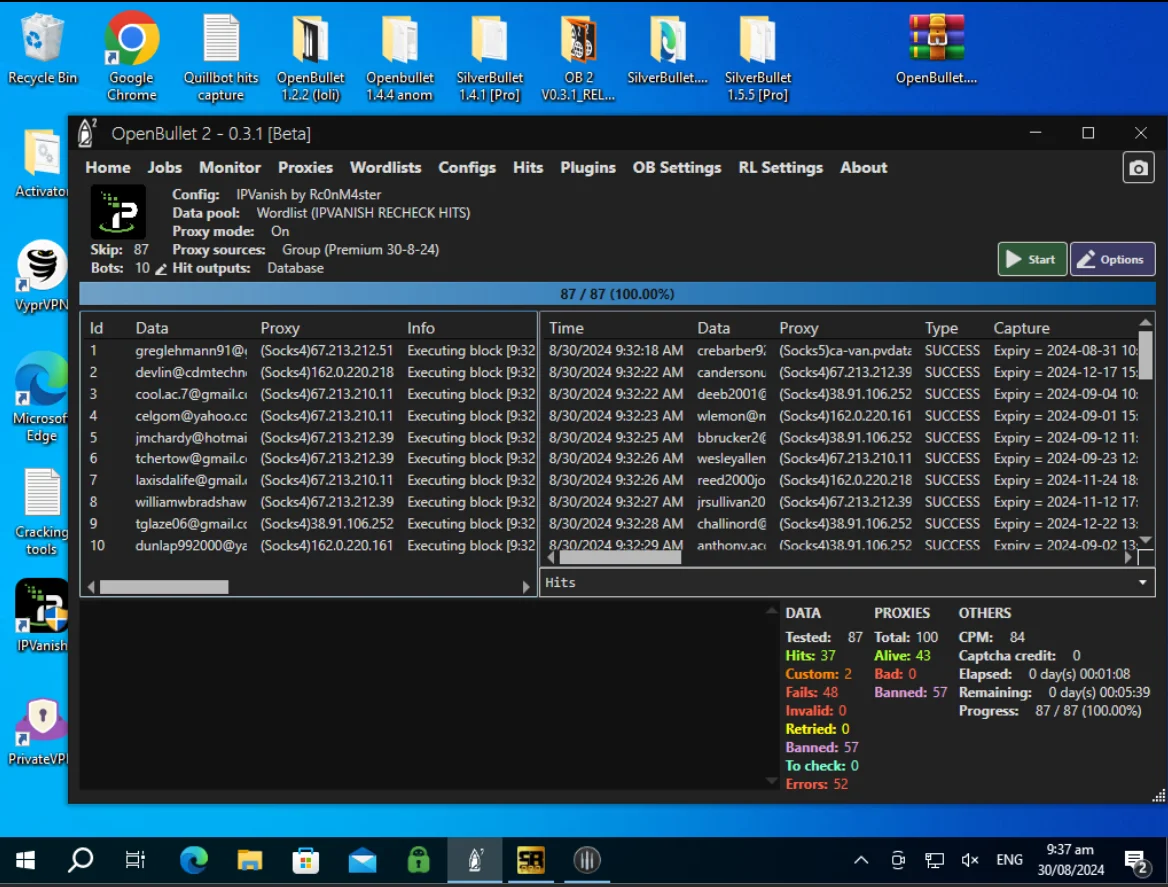Click the vertical scrollbar thumb of hits table
The image size is (1168, 887).
tap(1146, 356)
